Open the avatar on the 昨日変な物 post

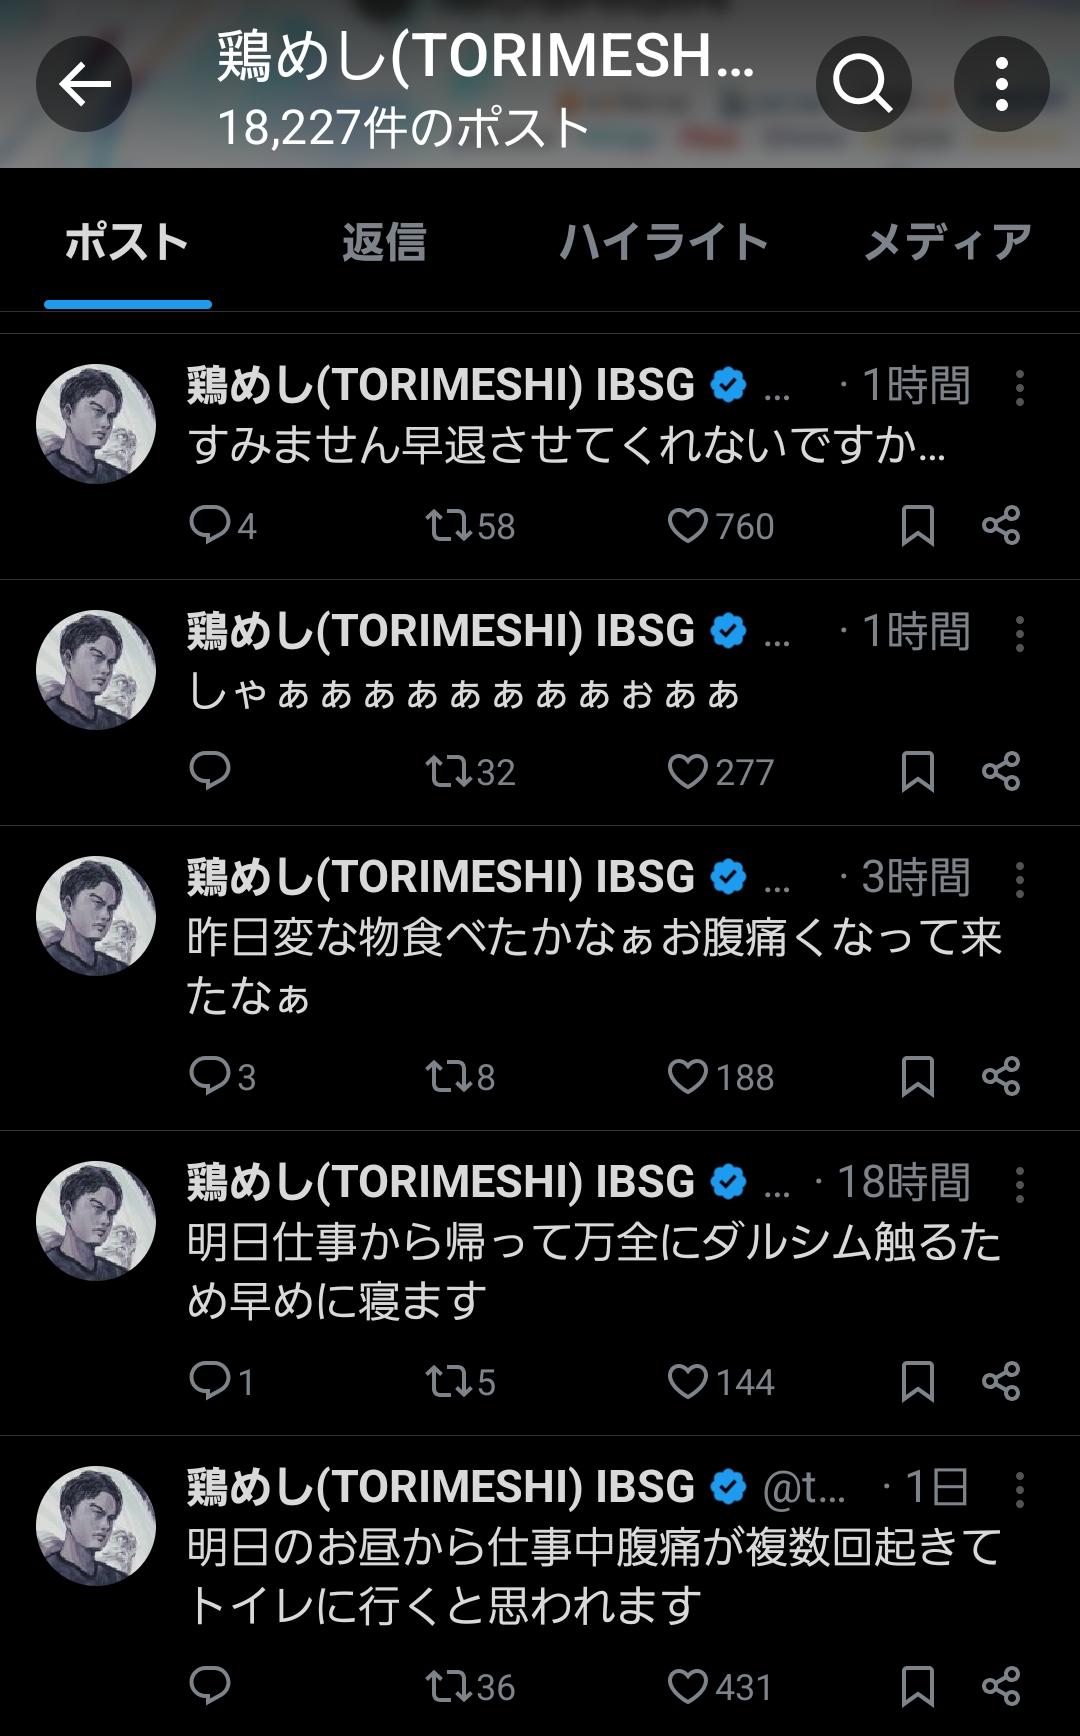point(96,915)
